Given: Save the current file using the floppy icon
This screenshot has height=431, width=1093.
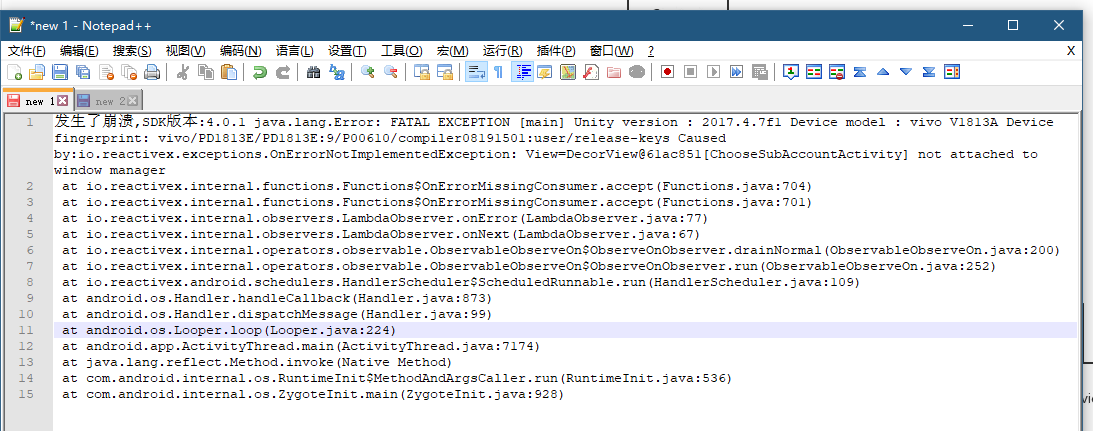Looking at the screenshot, I should tap(60, 72).
